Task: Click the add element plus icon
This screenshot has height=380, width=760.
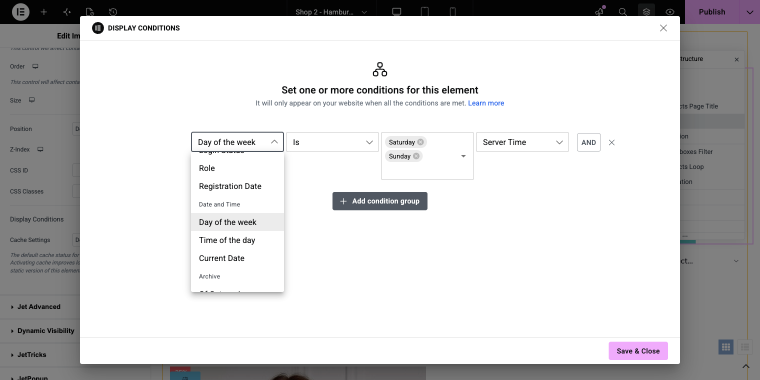Action: coord(44,12)
